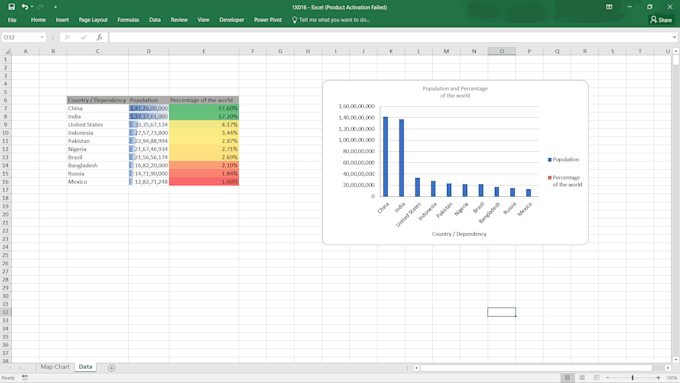
Task: Select column O header
Action: pos(502,51)
